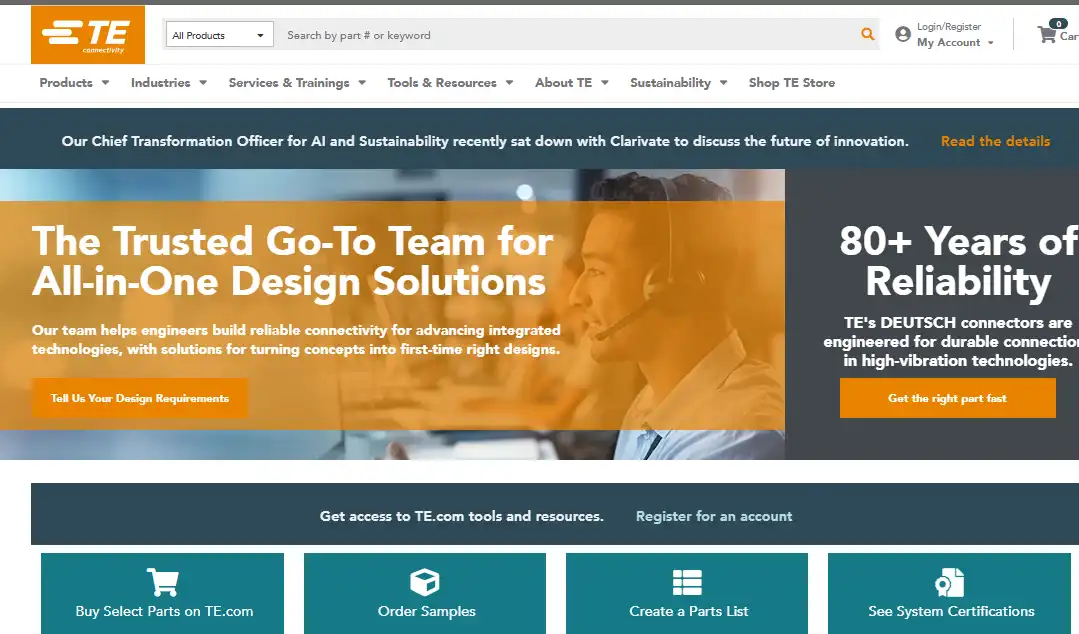Expand the Tools & Resources menu arrow
Image resolution: width=1079 pixels, height=634 pixels.
[x=509, y=83]
